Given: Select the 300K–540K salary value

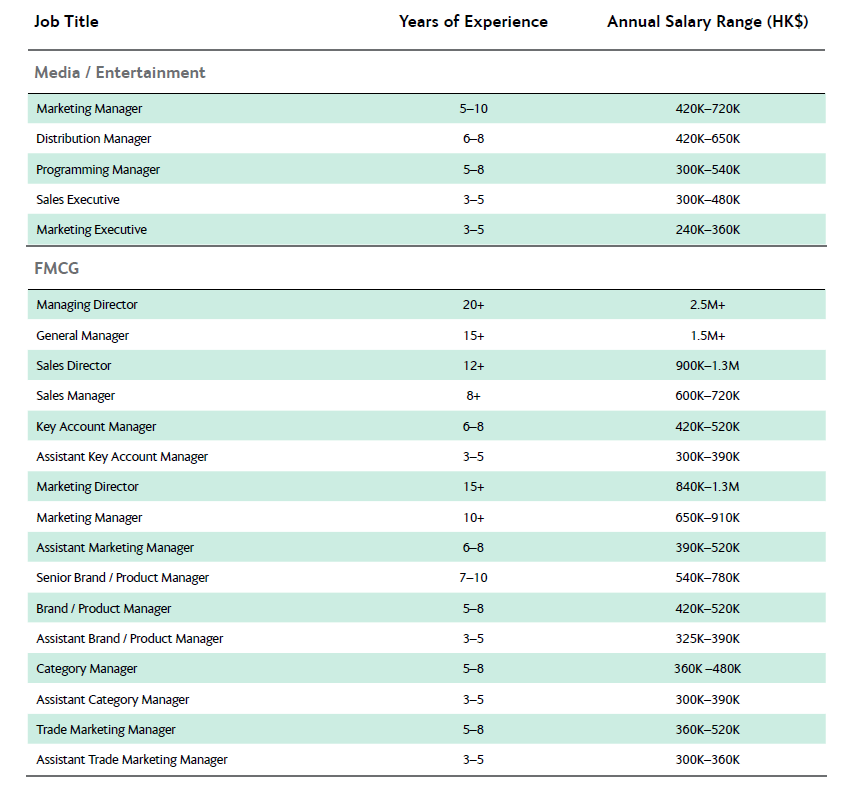Looking at the screenshot, I should coord(708,169).
